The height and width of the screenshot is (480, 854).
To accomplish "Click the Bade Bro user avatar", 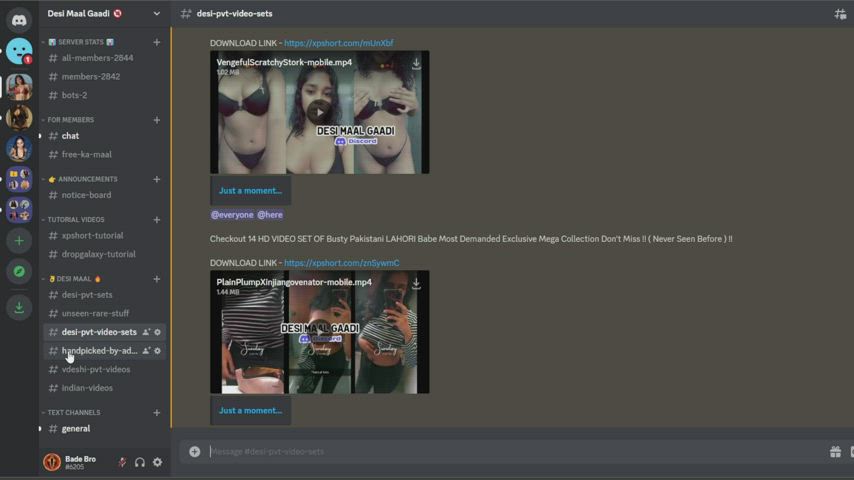I will point(52,462).
